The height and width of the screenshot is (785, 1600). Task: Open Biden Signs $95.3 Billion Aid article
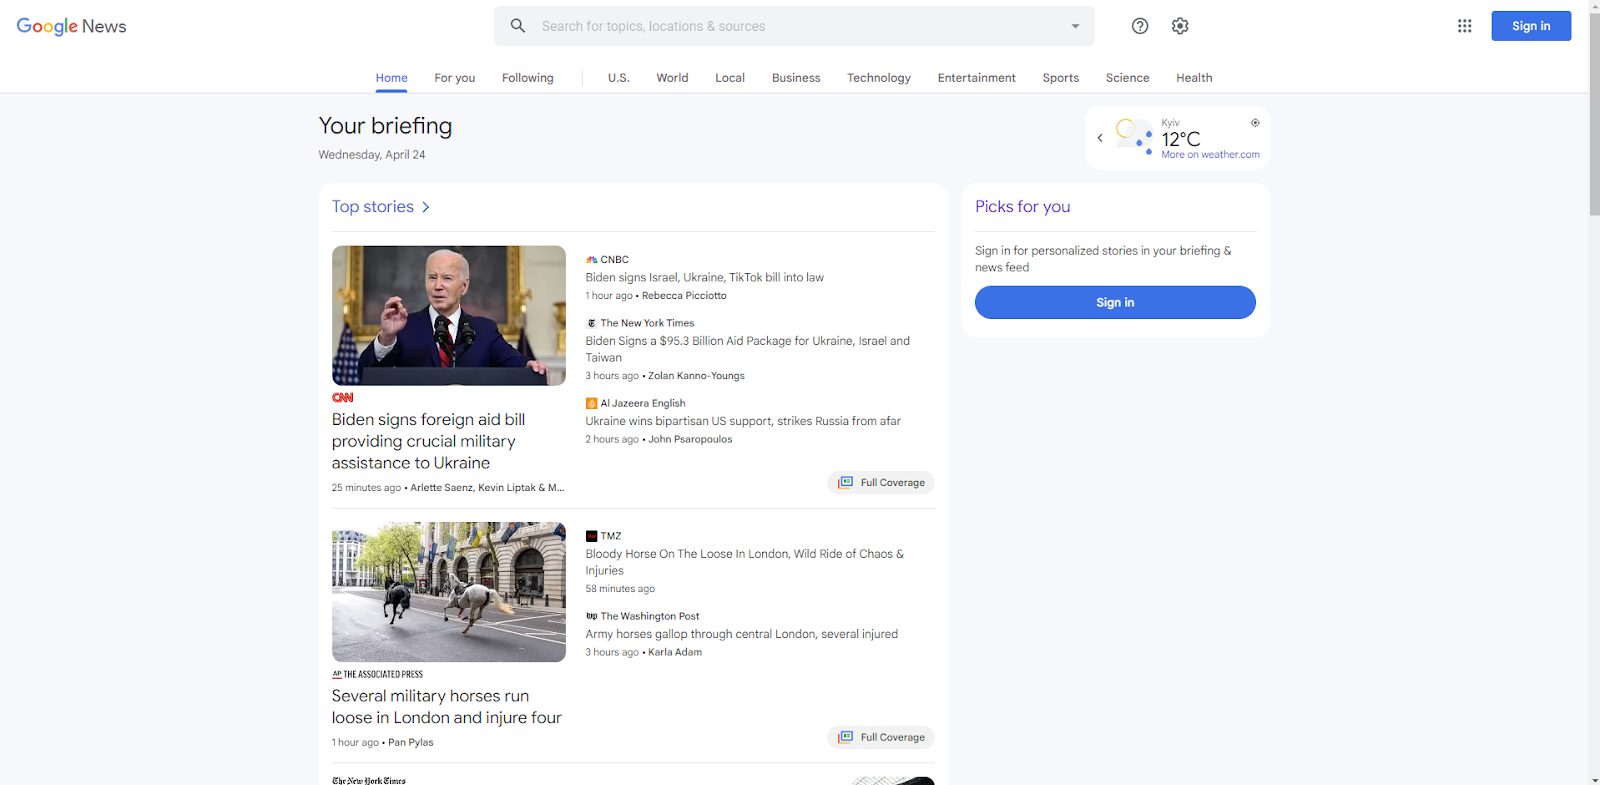pos(748,349)
